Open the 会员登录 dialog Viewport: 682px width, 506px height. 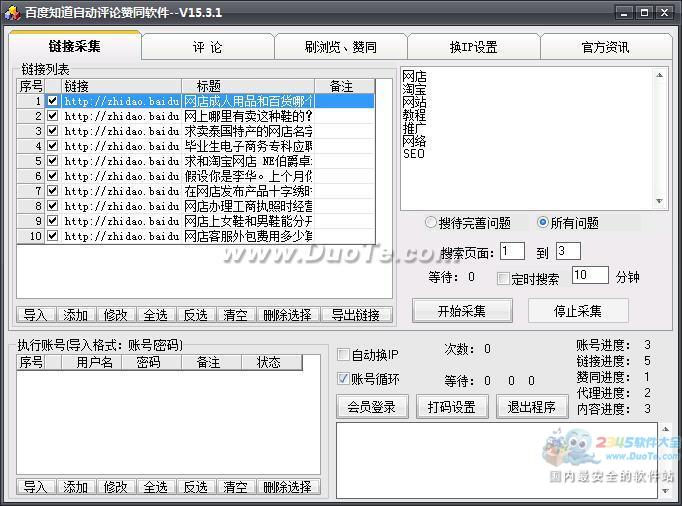[372, 407]
